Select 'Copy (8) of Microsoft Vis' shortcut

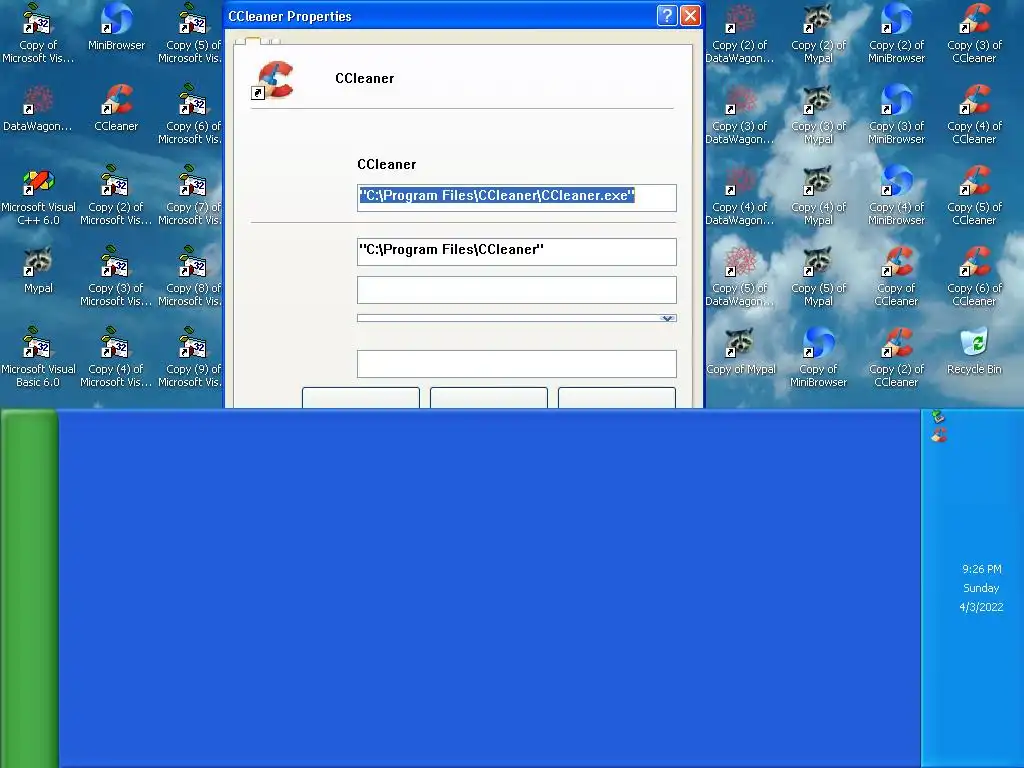tap(190, 277)
